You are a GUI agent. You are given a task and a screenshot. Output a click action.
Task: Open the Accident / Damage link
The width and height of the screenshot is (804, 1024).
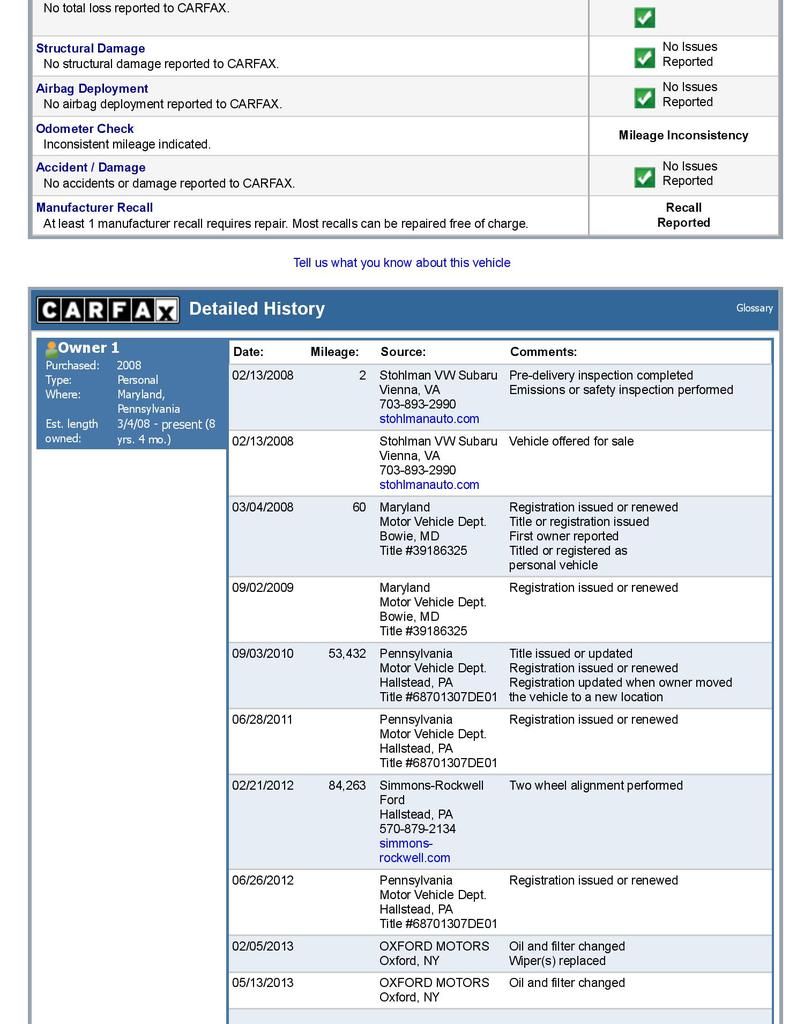91,168
